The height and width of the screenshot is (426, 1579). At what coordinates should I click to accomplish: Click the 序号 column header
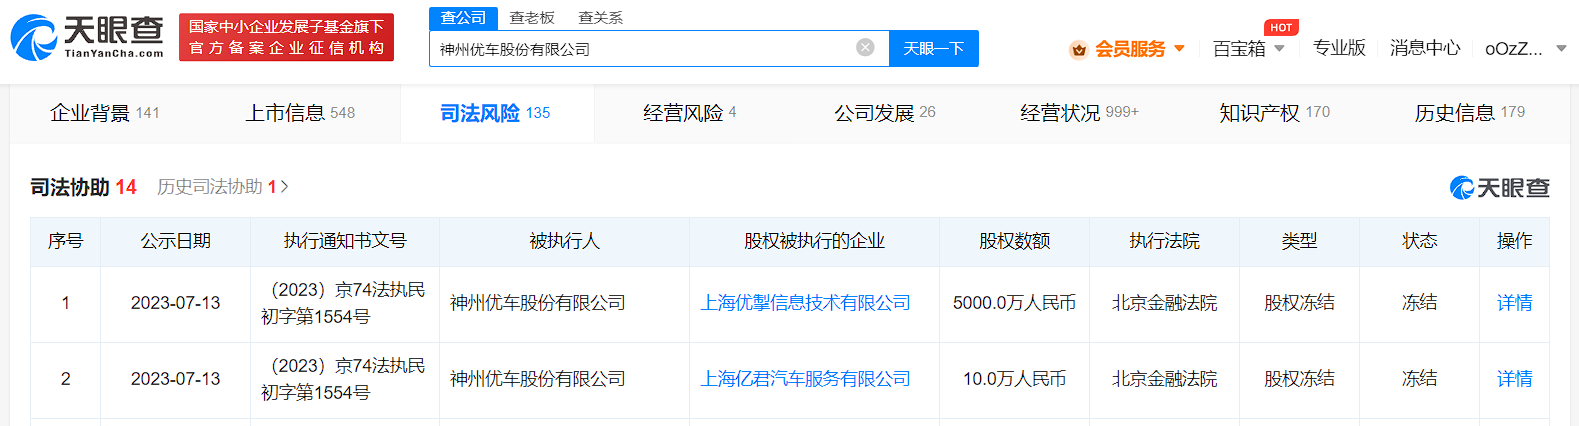[x=65, y=241]
